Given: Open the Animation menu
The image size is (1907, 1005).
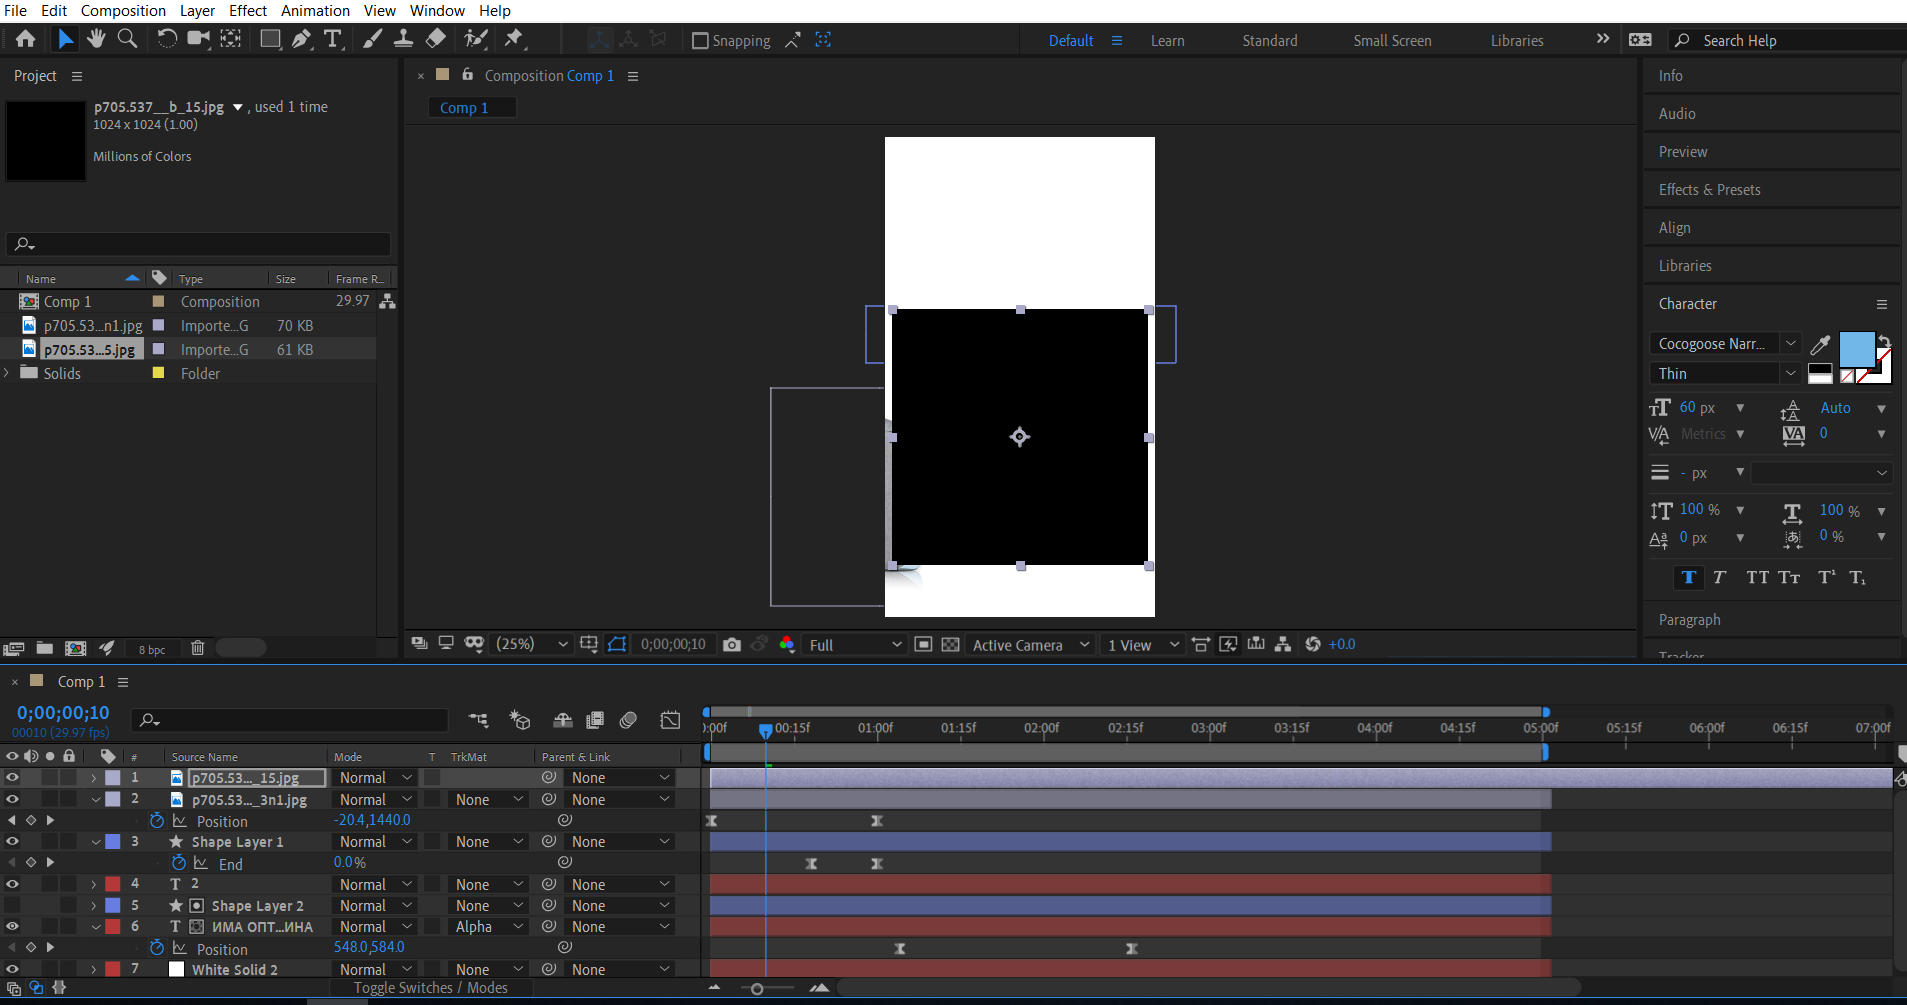Looking at the screenshot, I should pos(315,11).
